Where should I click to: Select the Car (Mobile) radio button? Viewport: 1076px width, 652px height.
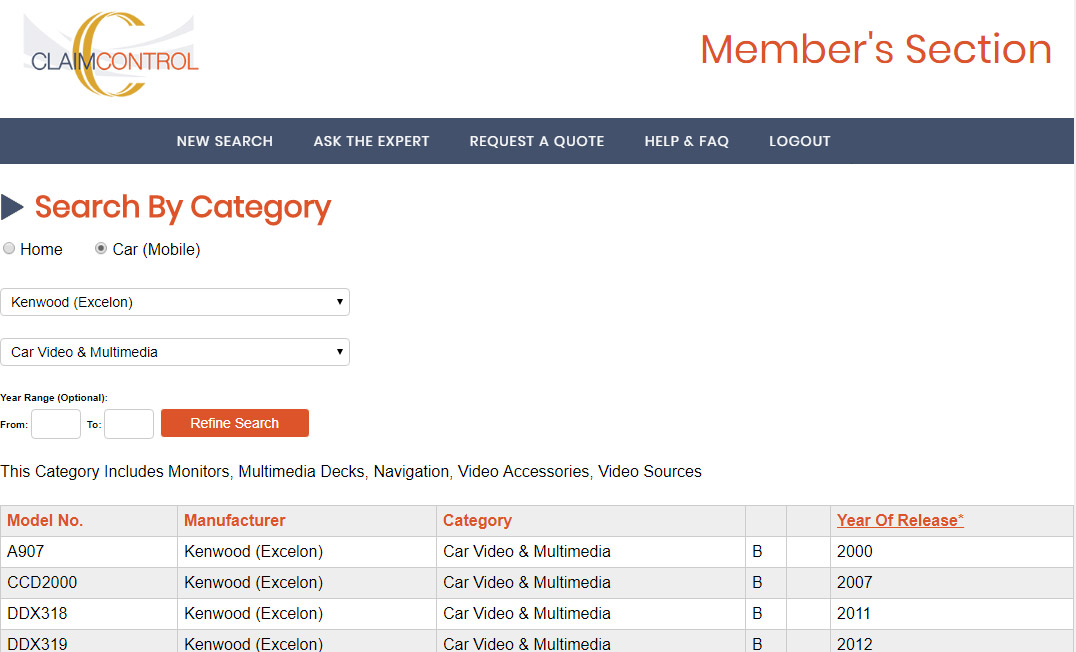pyautogui.click(x=101, y=248)
